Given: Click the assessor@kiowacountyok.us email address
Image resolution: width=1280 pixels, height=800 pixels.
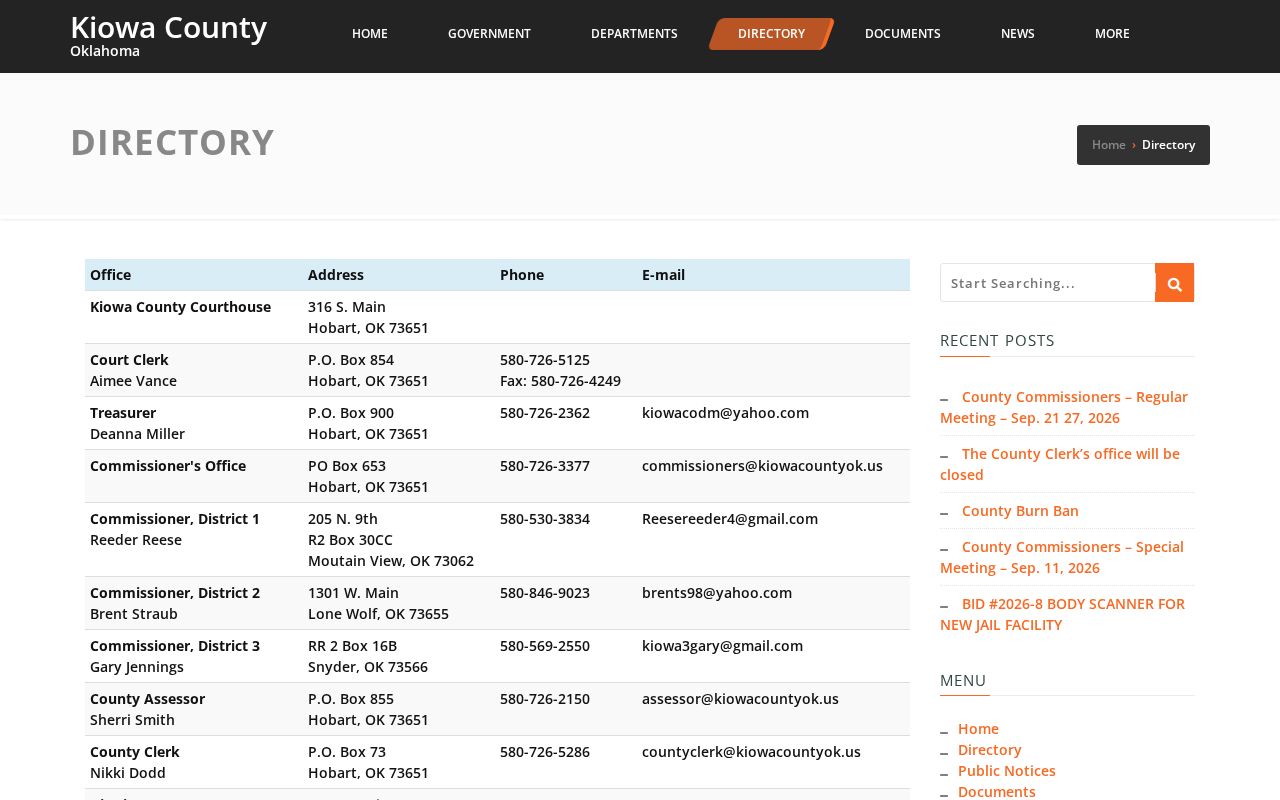Looking at the screenshot, I should (x=740, y=699).
